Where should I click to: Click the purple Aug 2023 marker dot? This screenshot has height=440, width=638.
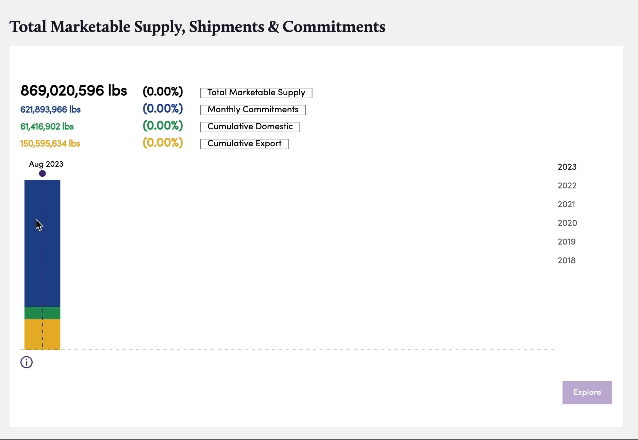42,174
